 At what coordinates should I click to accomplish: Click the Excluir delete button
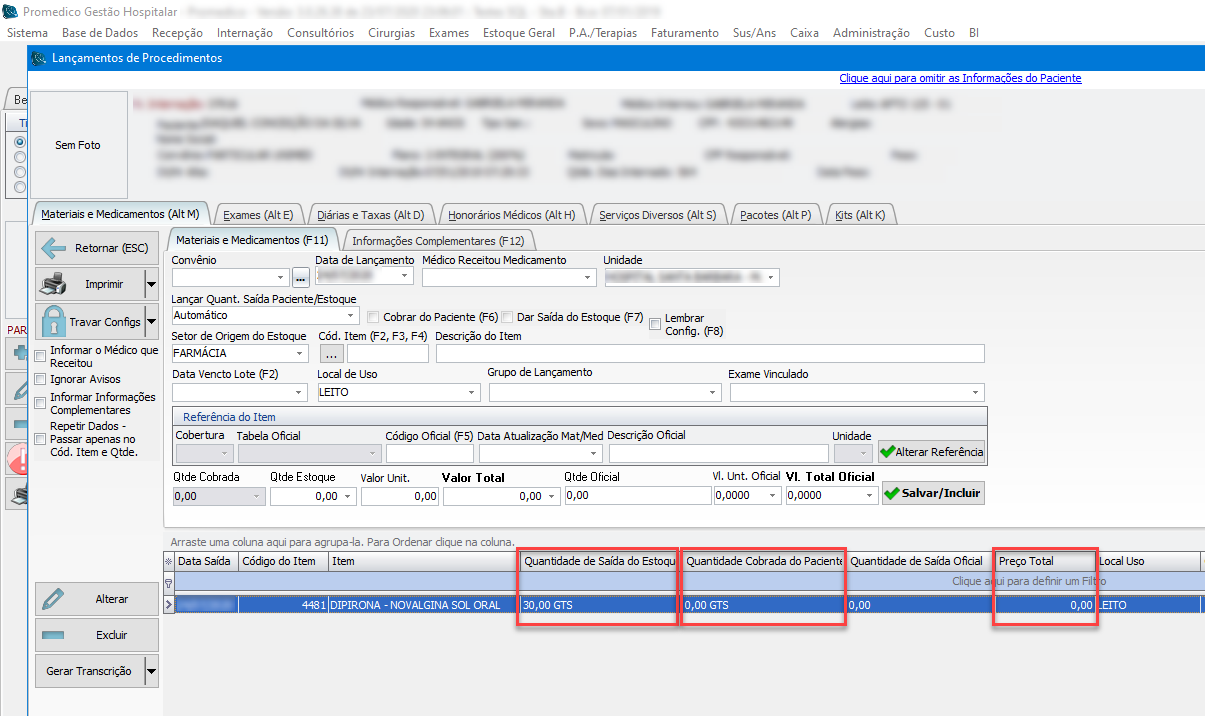(96, 635)
